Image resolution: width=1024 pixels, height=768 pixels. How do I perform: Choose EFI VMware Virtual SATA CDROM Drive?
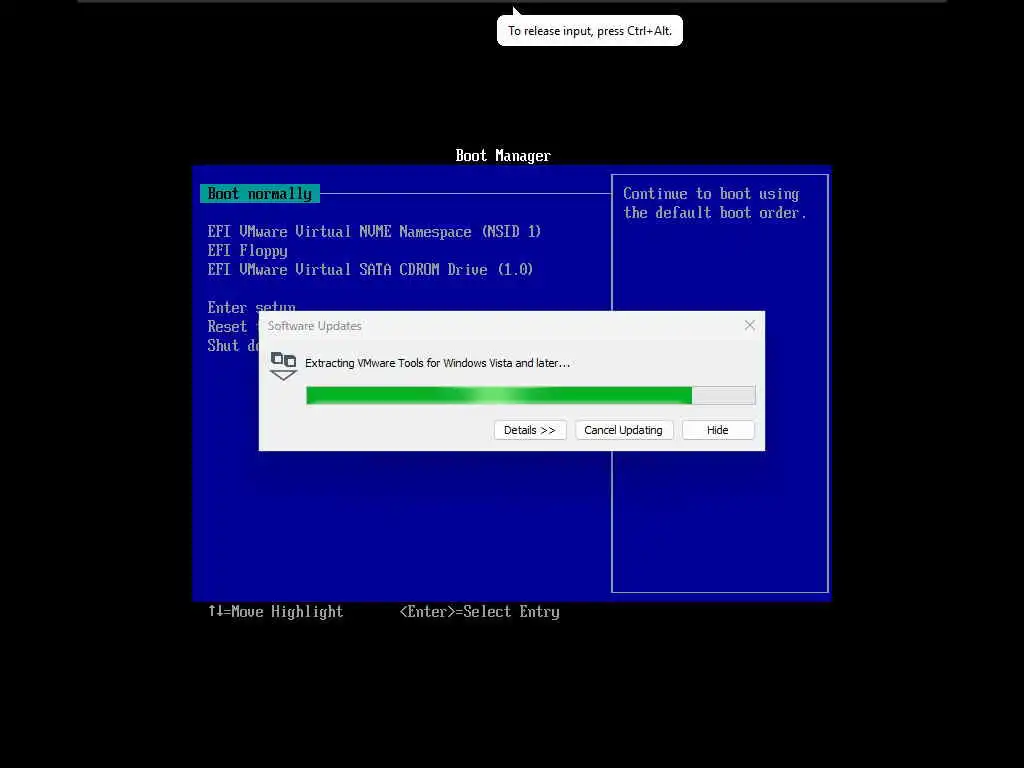pyautogui.click(x=370, y=270)
